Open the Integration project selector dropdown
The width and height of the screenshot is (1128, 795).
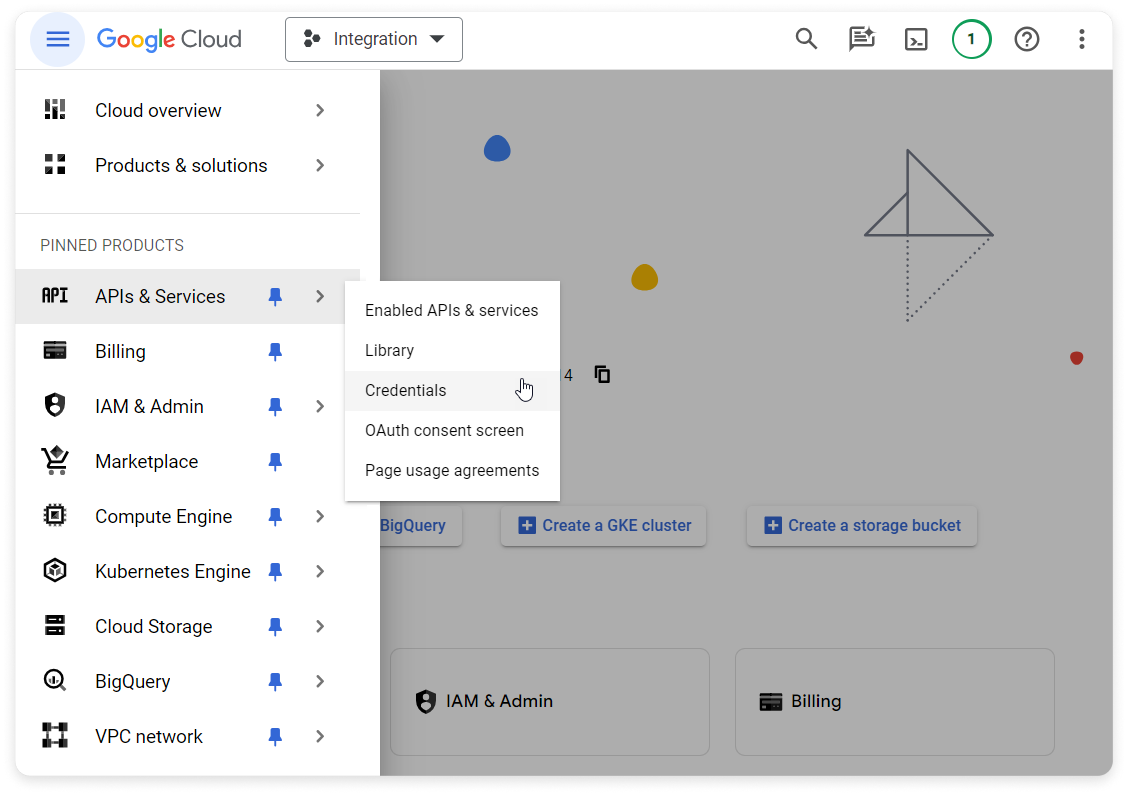point(373,39)
